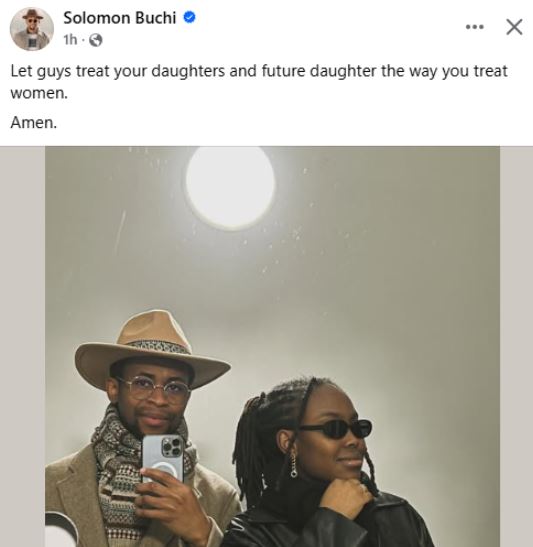Click the post text about treating daughters
533x547 pixels.
(258, 82)
